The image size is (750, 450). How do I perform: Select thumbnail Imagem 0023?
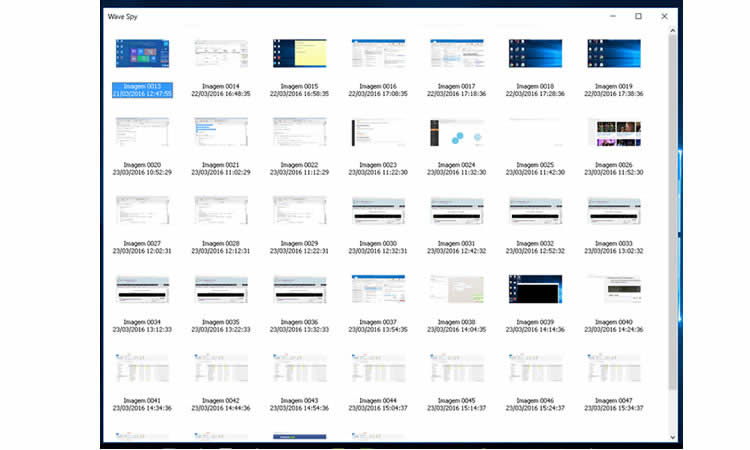point(377,132)
